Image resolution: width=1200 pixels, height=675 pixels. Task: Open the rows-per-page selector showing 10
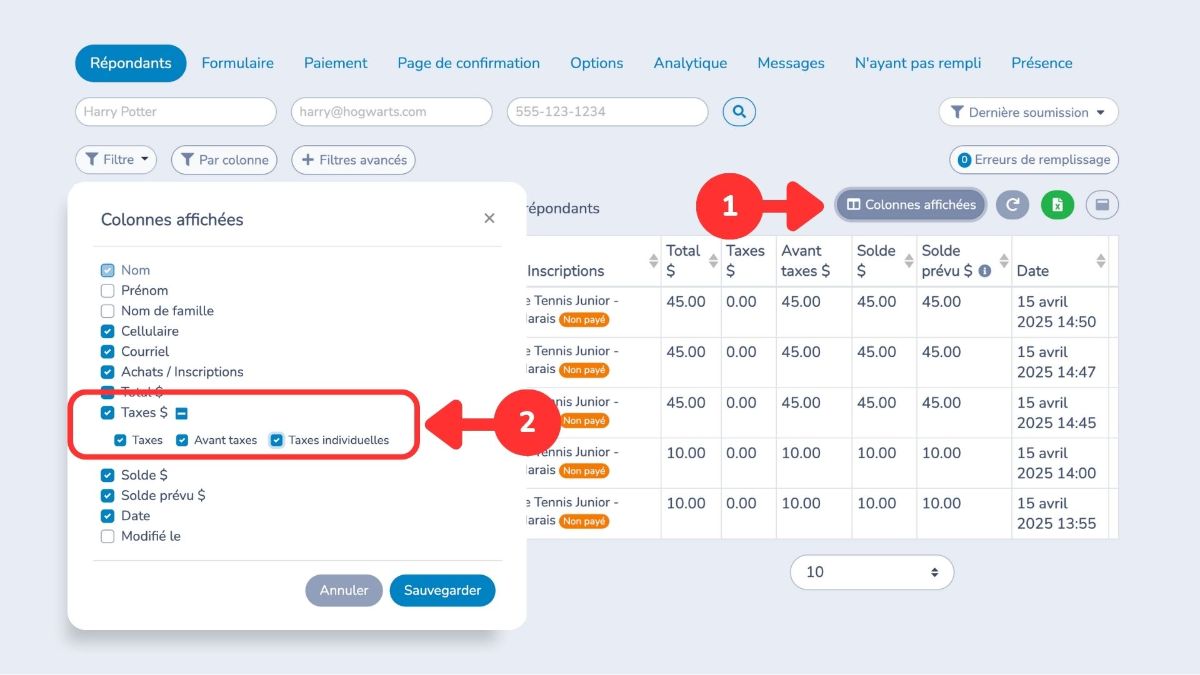click(872, 572)
